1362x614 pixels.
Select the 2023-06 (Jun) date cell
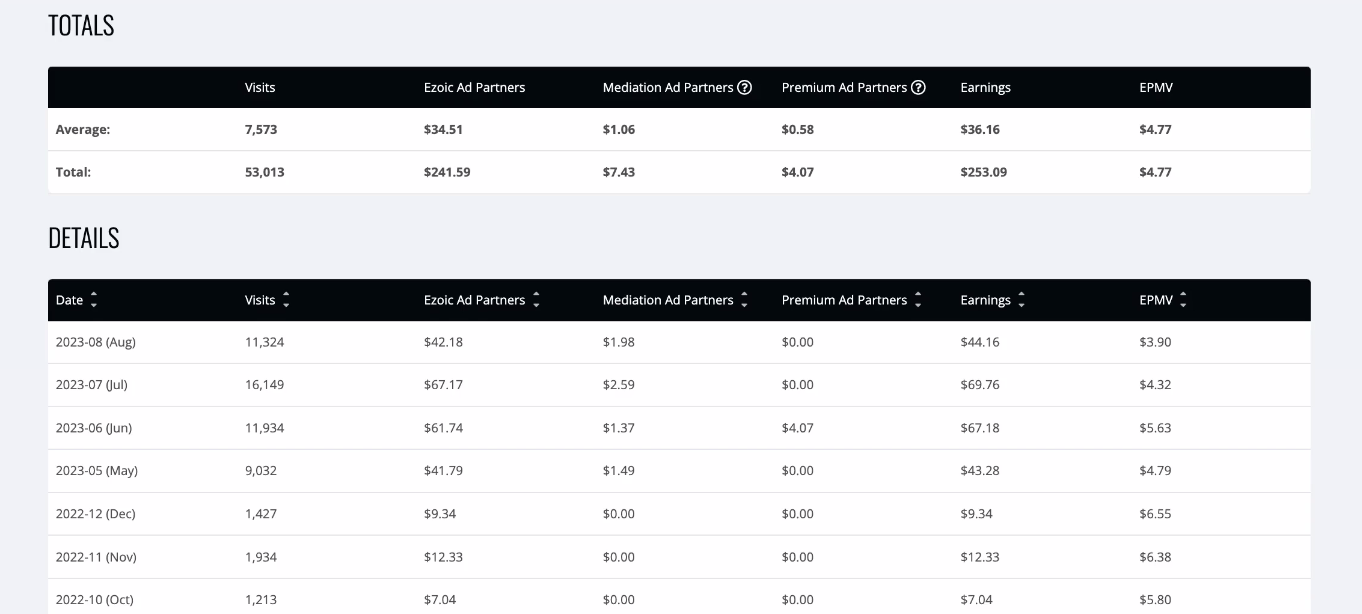pyautogui.click(x=93, y=428)
